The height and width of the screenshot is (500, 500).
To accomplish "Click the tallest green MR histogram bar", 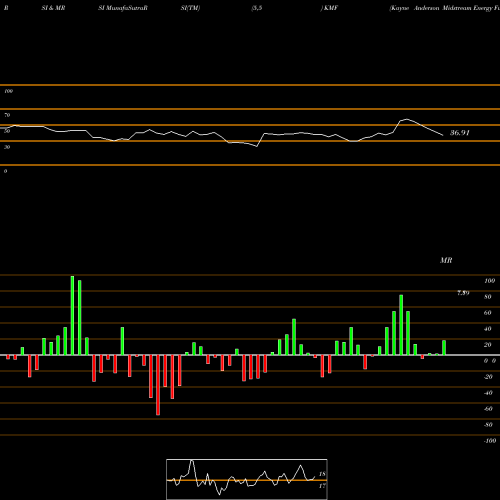I will [x=72, y=315].
